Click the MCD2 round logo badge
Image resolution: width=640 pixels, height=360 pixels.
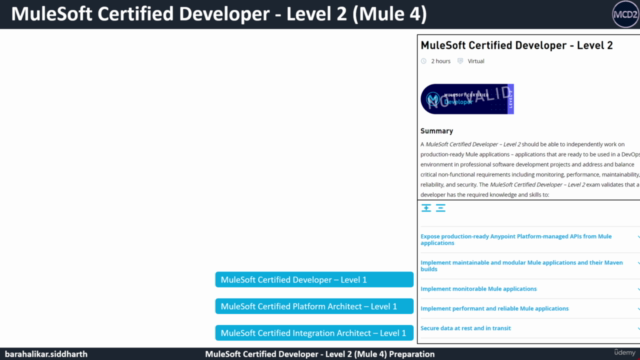tap(625, 14)
